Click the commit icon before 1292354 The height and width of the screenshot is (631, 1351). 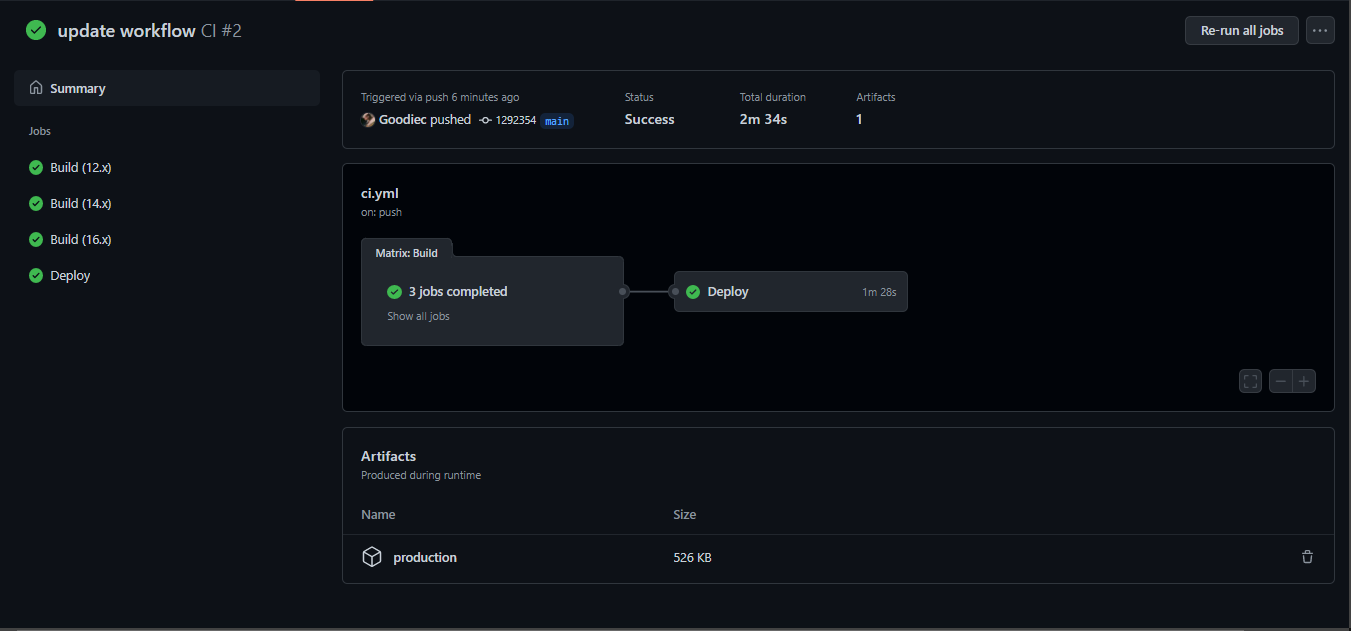pyautogui.click(x=486, y=120)
